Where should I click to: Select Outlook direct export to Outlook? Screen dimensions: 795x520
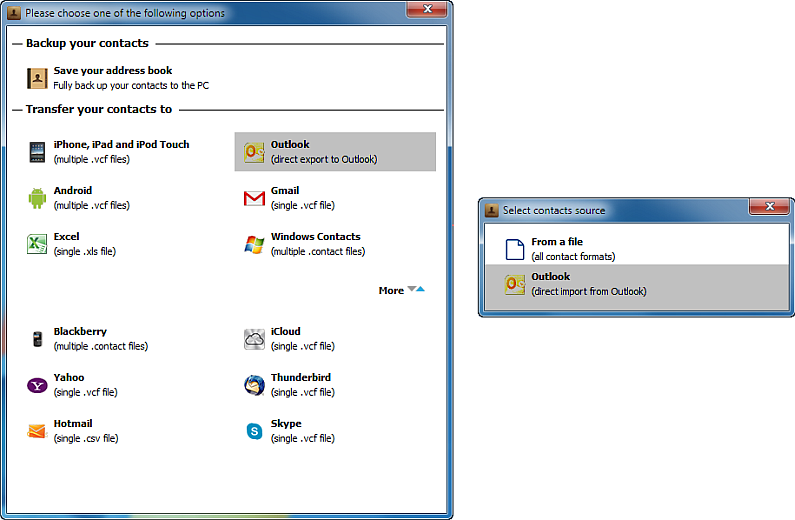point(335,152)
